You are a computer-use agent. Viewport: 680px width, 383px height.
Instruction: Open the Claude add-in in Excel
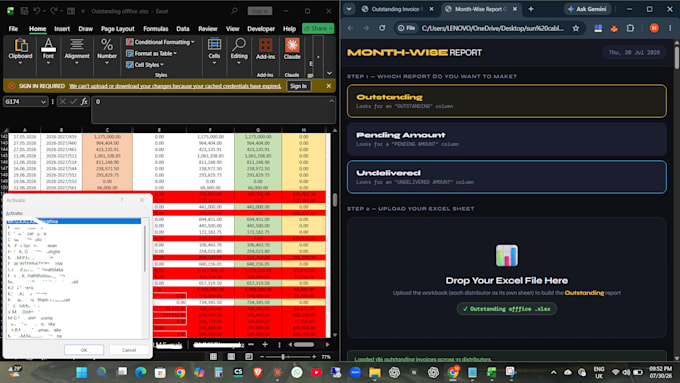pos(292,49)
